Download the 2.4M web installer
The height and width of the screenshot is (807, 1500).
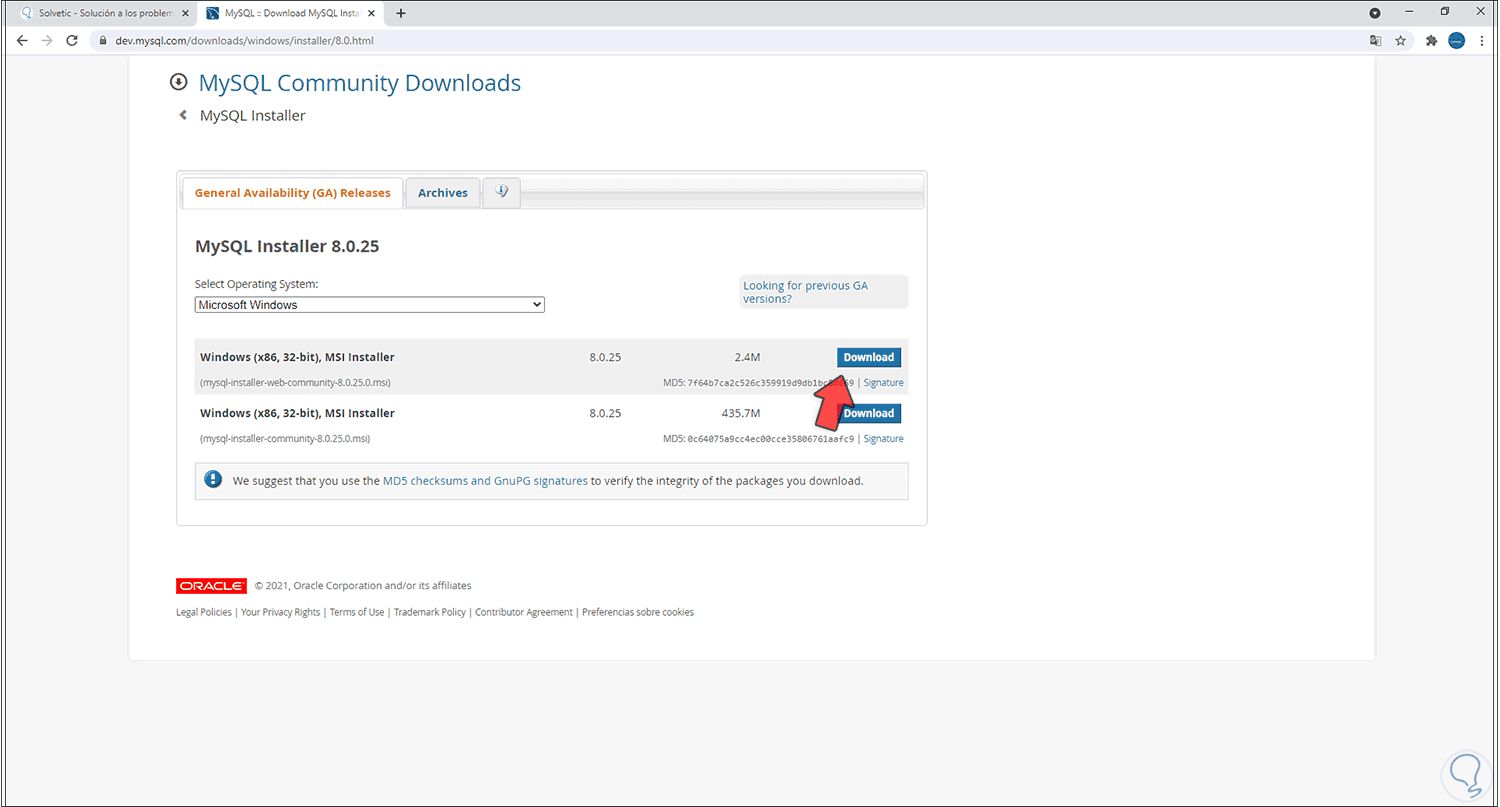pyautogui.click(x=869, y=357)
